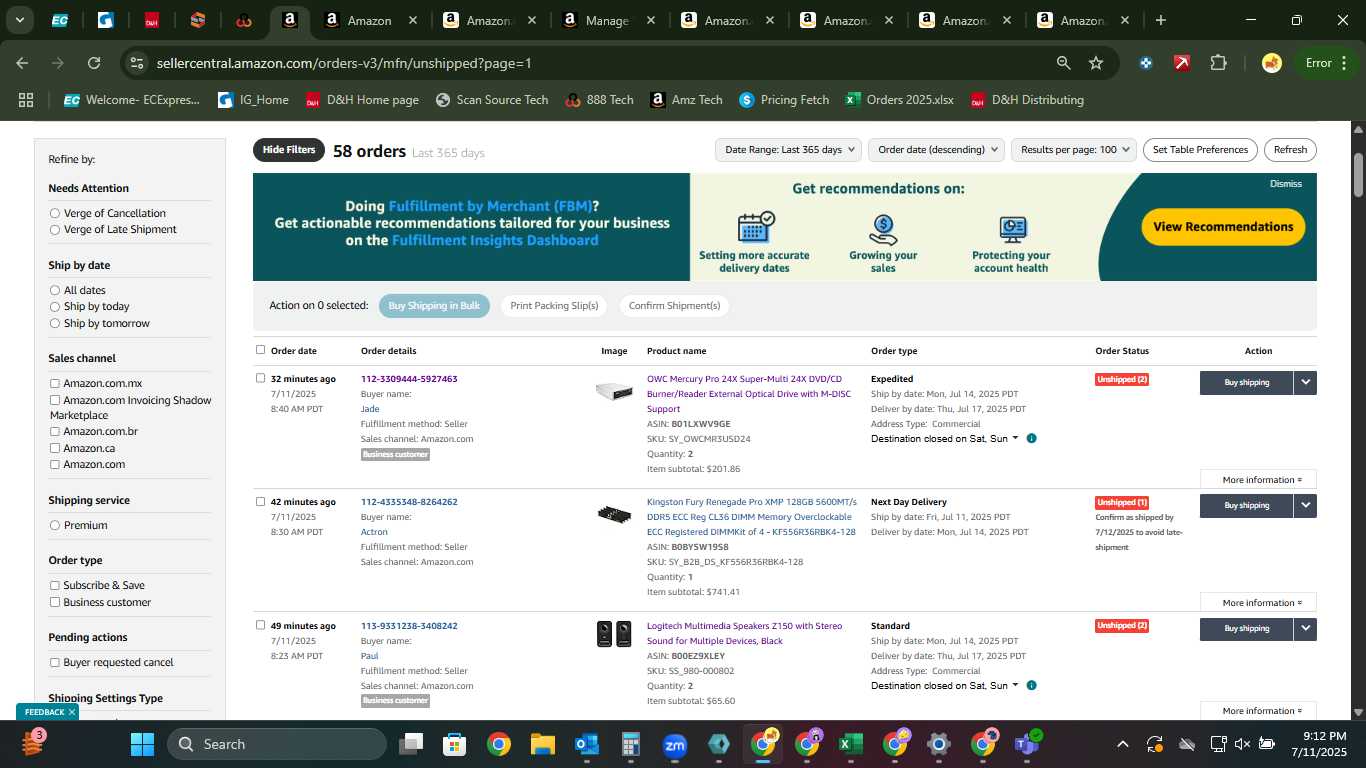
Task: Click the red arrow extension icon
Action: pyautogui.click(x=1182, y=63)
